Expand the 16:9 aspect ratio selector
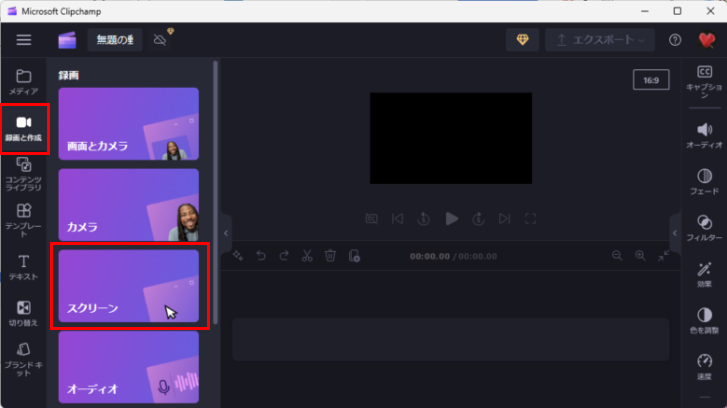 click(650, 79)
